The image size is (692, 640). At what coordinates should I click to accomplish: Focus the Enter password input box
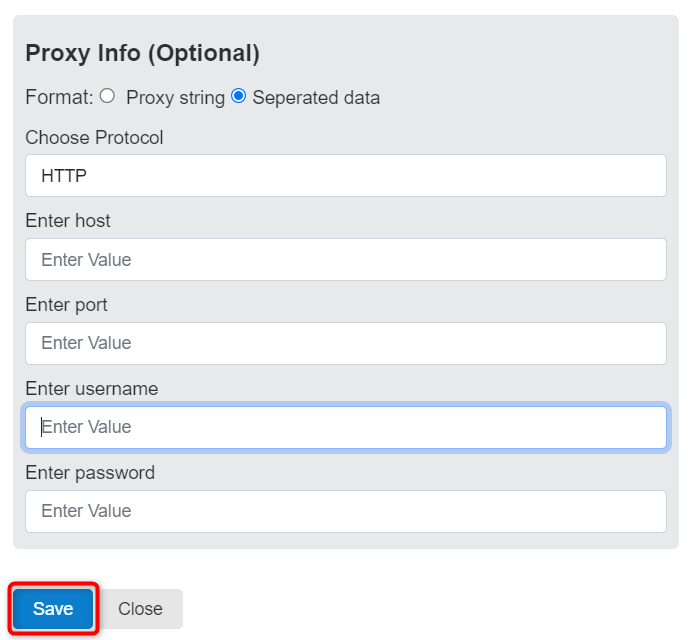coord(345,511)
